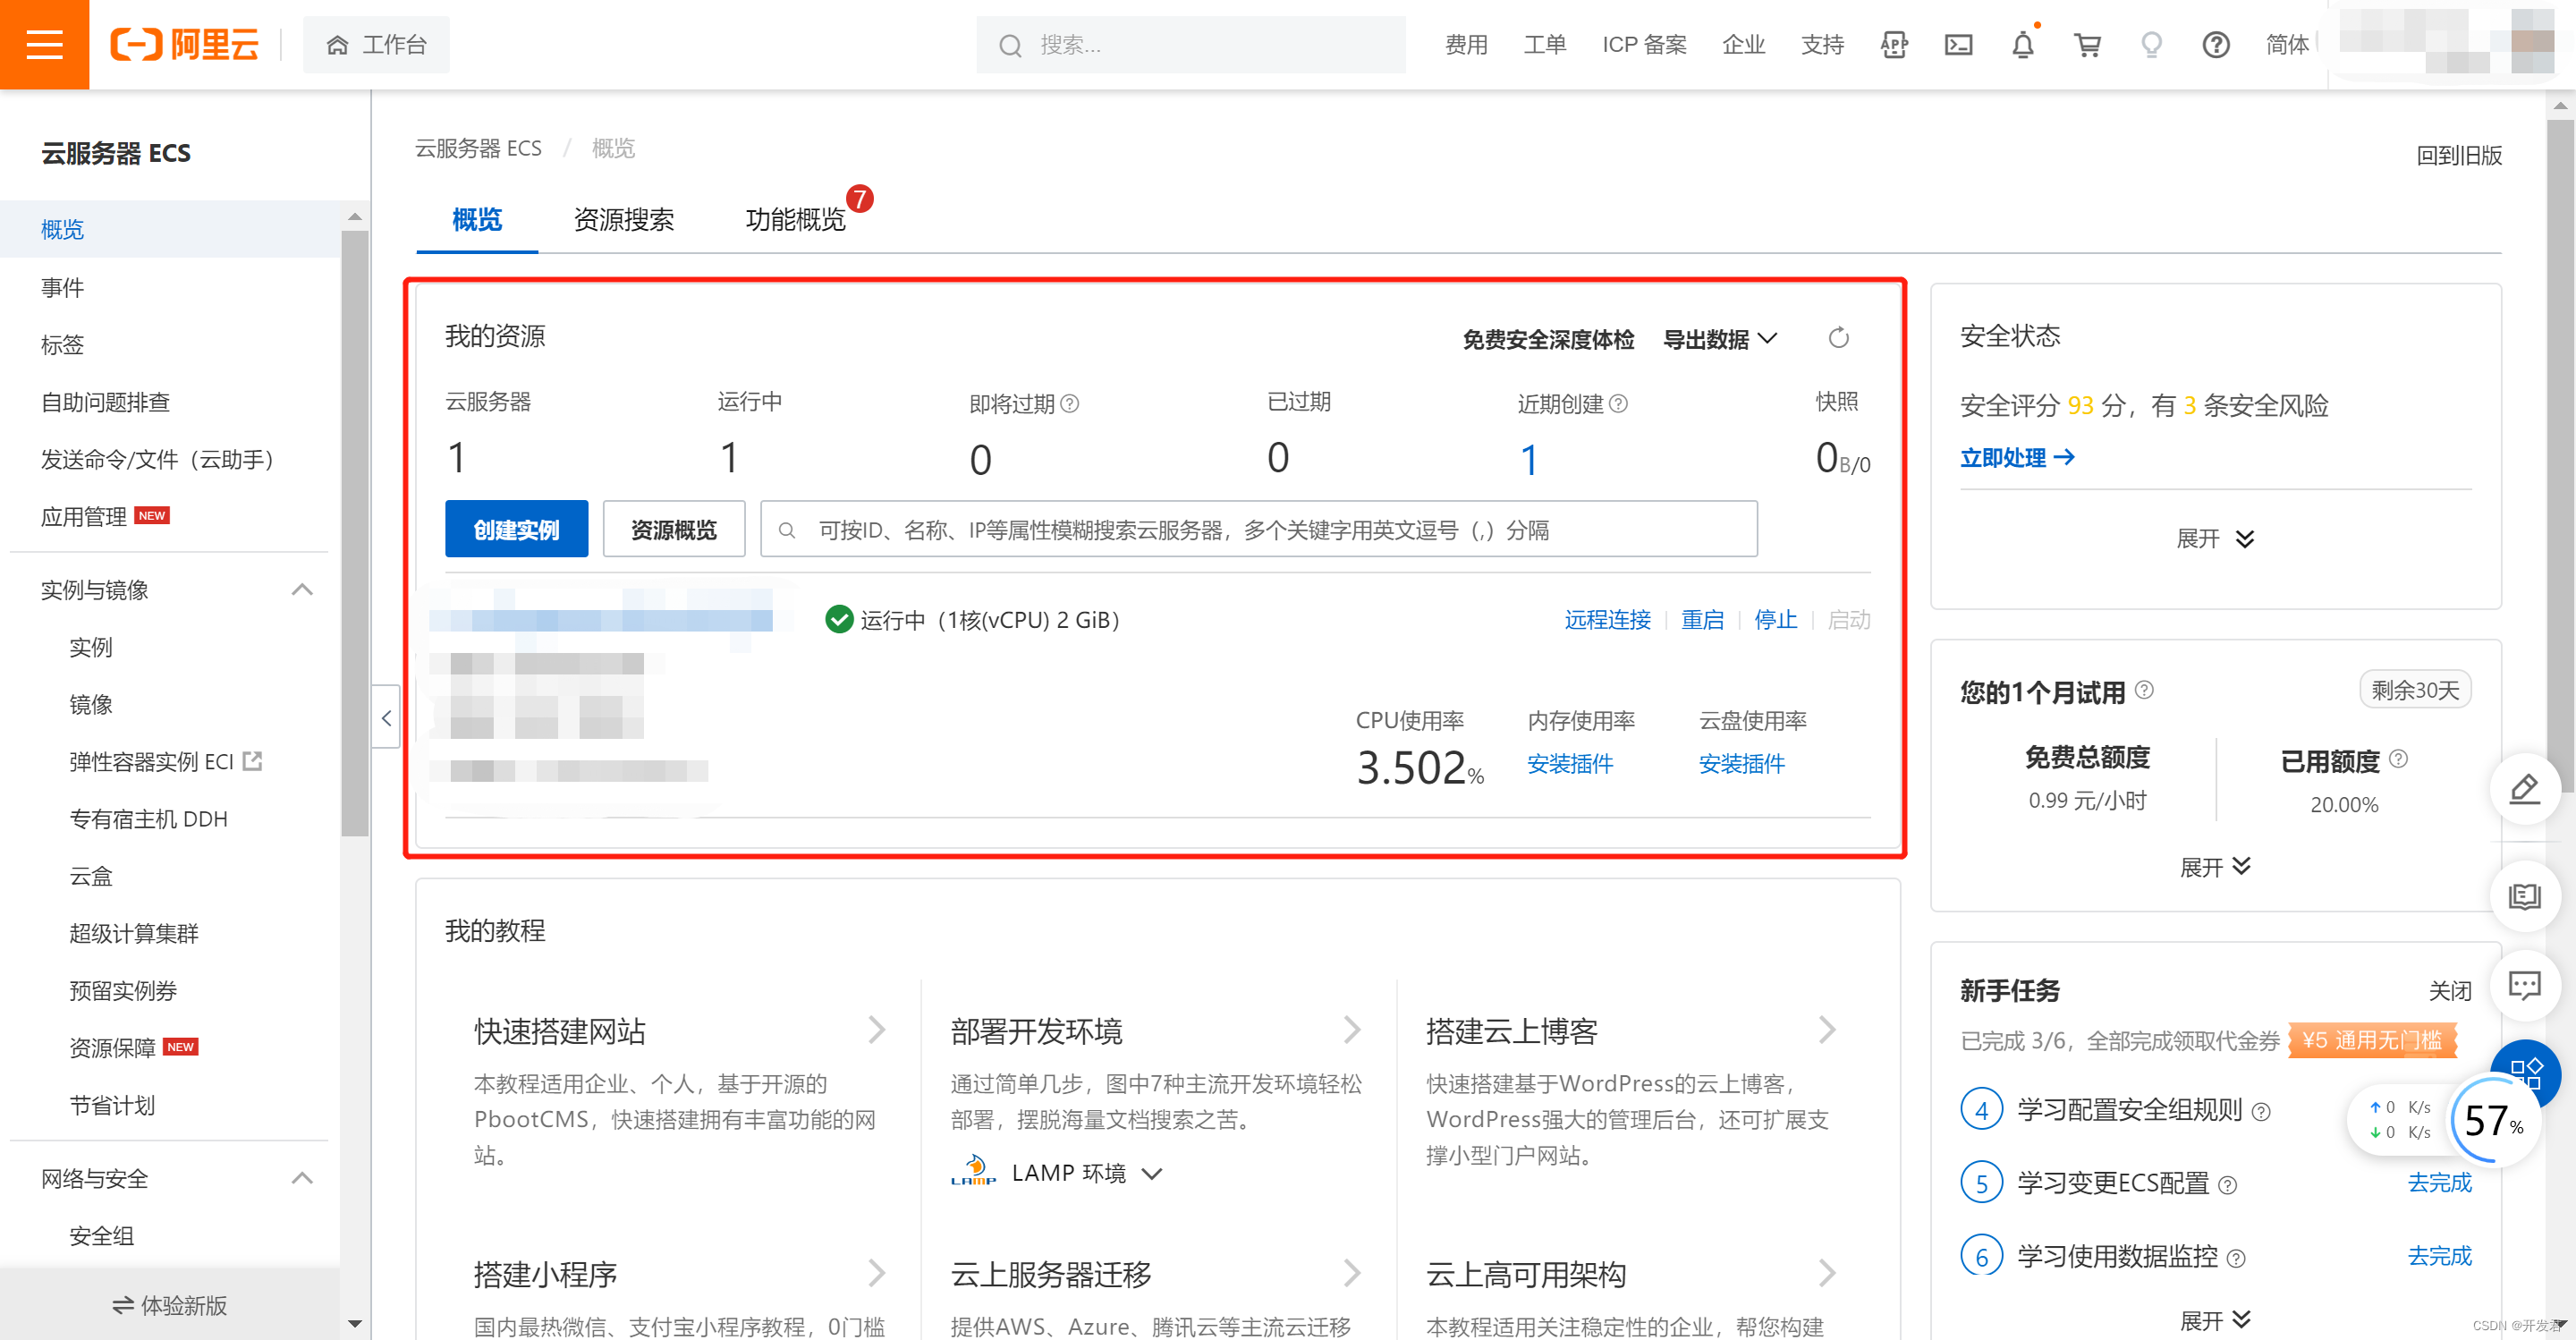Image resolution: width=2576 pixels, height=1340 pixels.
Task: Click 安装插件 under 内存使用率
Action: pos(1569,764)
